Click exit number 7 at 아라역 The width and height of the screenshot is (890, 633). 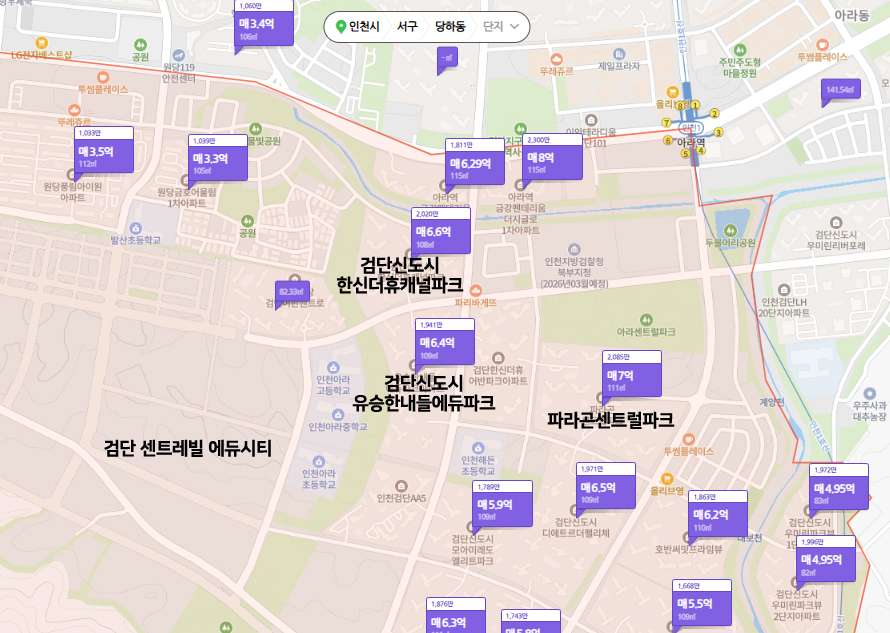(667, 123)
